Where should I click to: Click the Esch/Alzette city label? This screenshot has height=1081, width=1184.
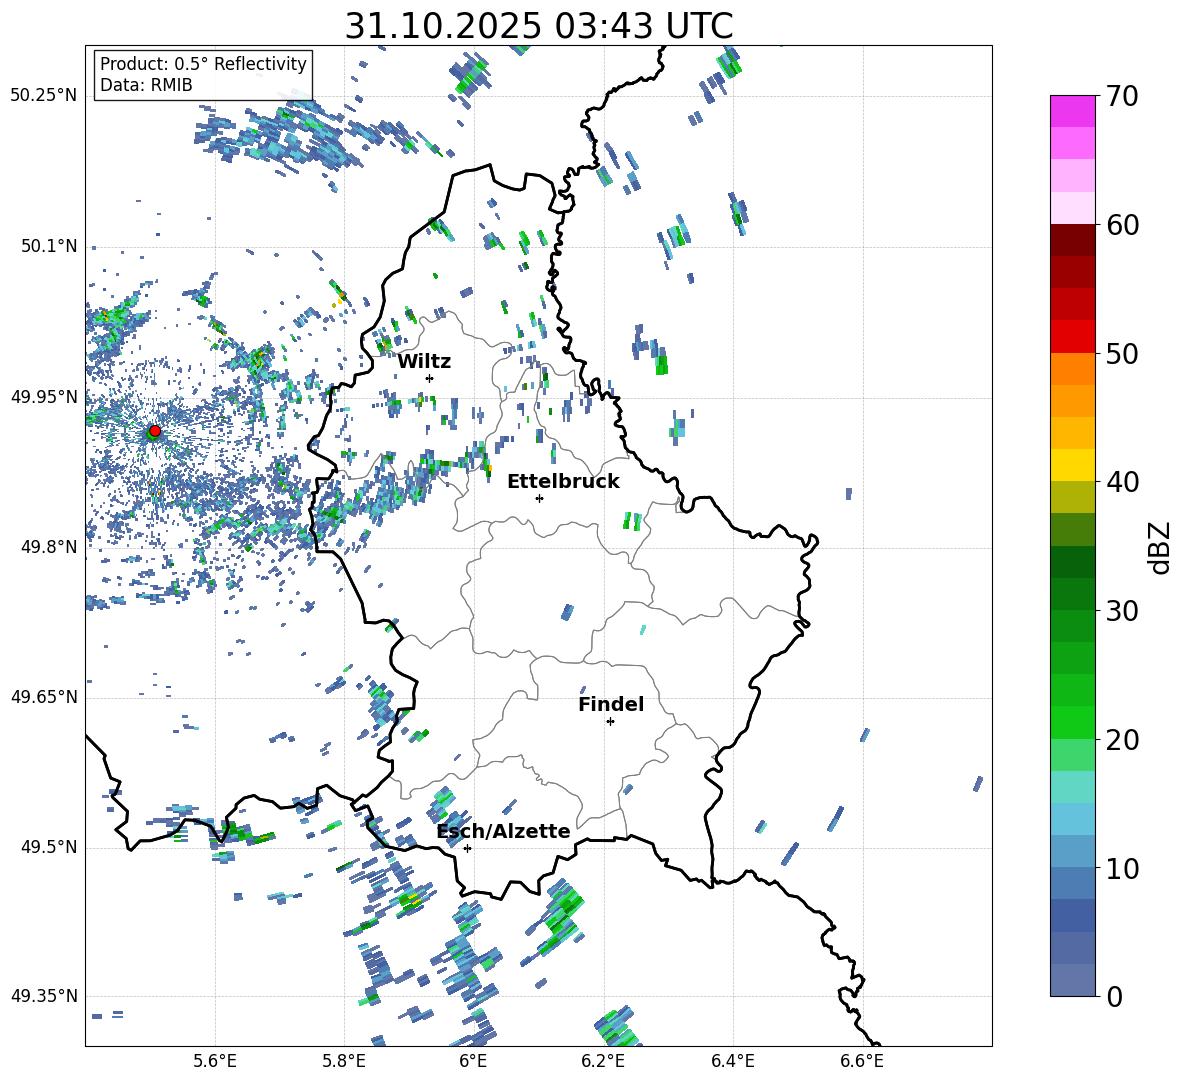503,831
